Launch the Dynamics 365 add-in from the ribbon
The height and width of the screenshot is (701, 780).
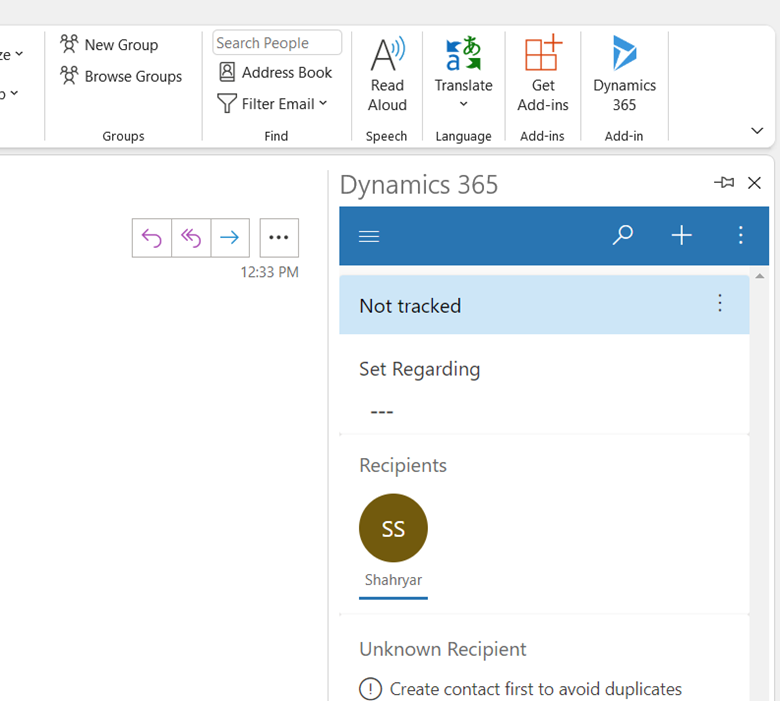click(624, 74)
